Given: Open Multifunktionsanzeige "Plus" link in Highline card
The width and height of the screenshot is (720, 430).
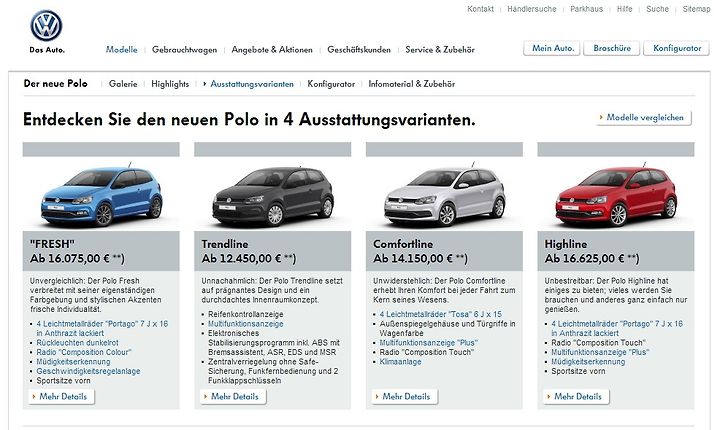Looking at the screenshot, I should click(600, 352).
